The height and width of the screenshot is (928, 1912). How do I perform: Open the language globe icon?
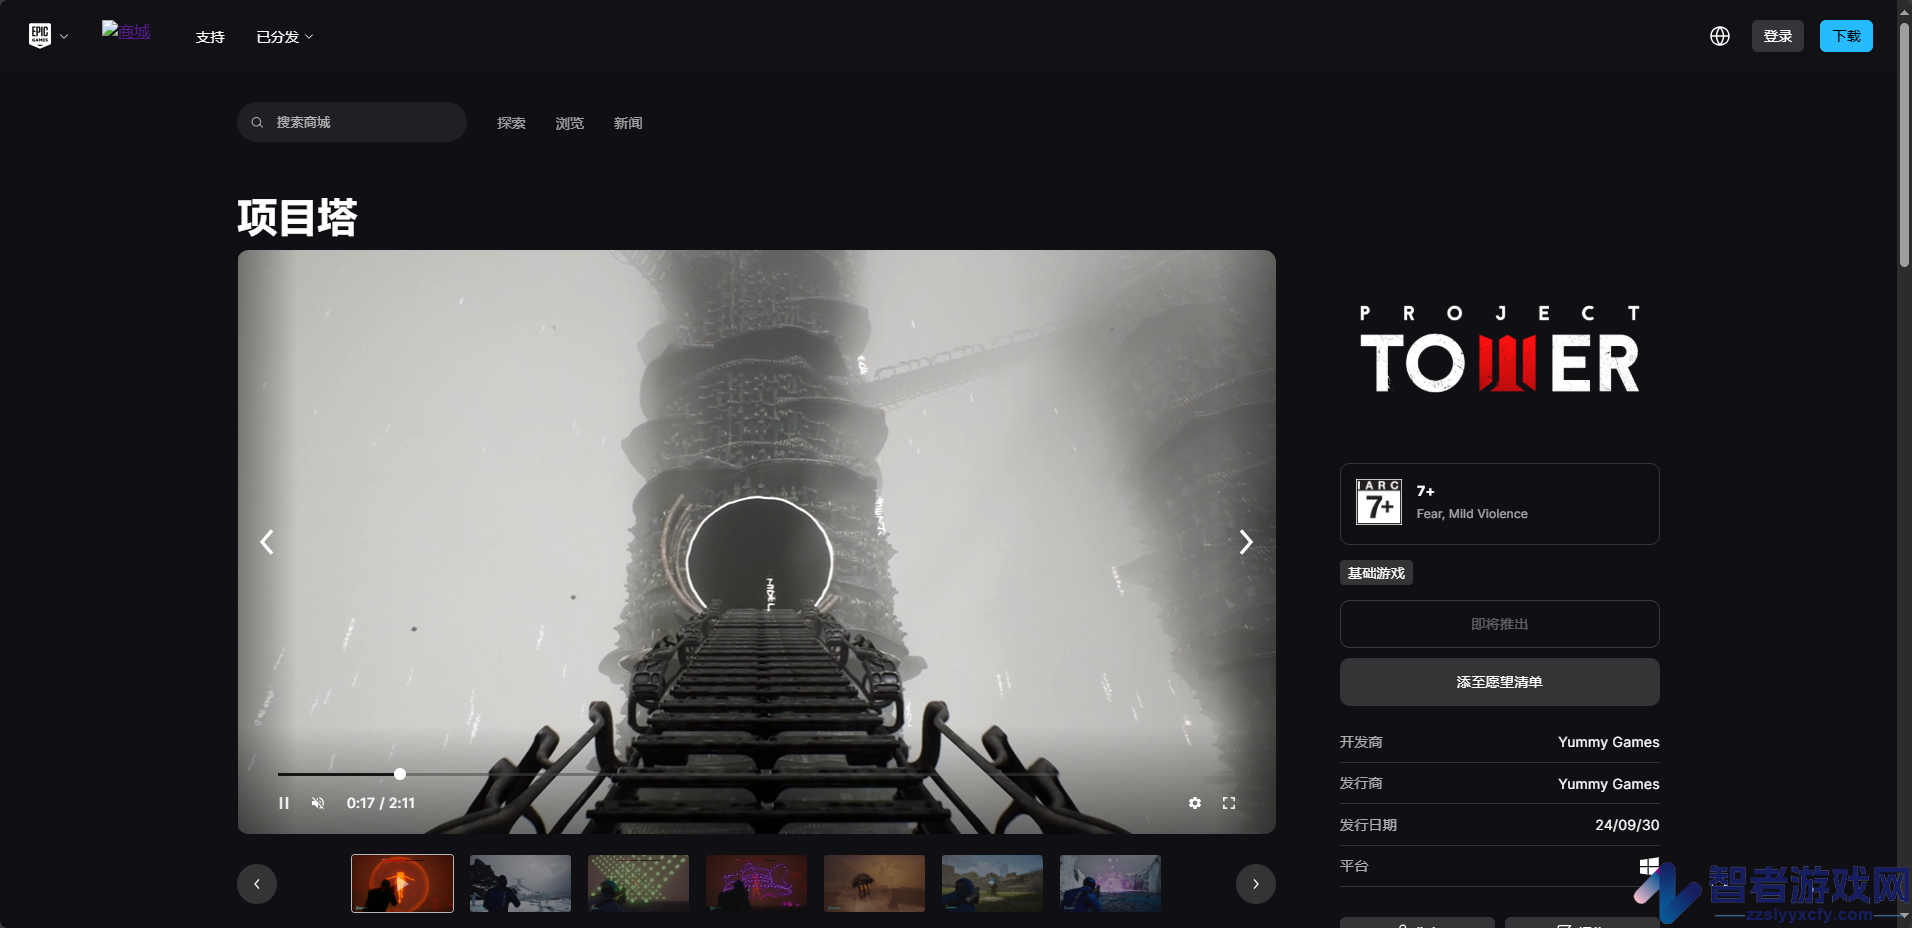(x=1720, y=36)
